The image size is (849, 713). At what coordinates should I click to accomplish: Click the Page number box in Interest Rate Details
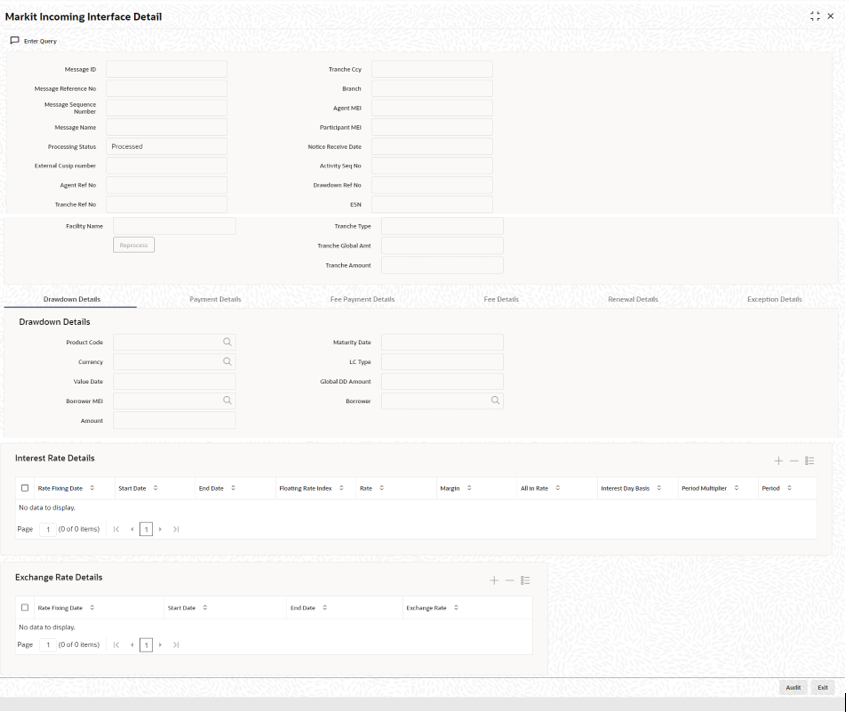point(48,529)
